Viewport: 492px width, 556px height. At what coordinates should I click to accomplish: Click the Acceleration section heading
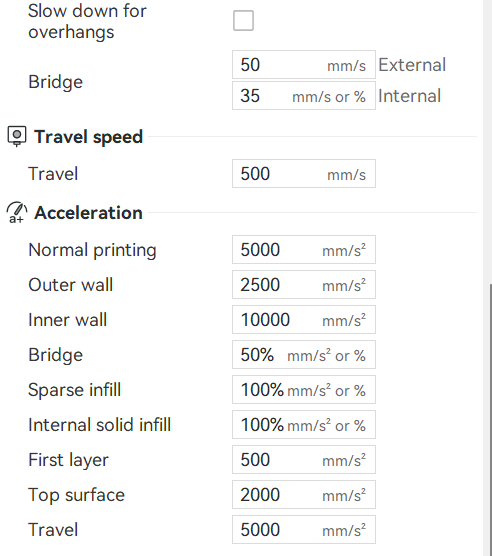click(88, 213)
